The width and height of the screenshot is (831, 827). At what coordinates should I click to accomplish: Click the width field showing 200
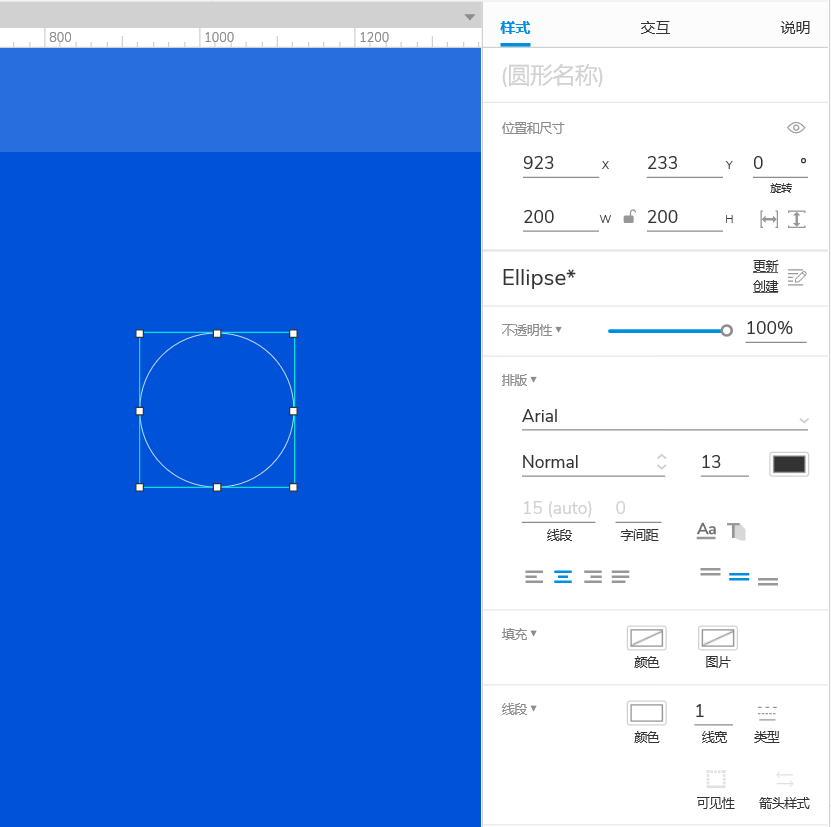[x=560, y=217]
